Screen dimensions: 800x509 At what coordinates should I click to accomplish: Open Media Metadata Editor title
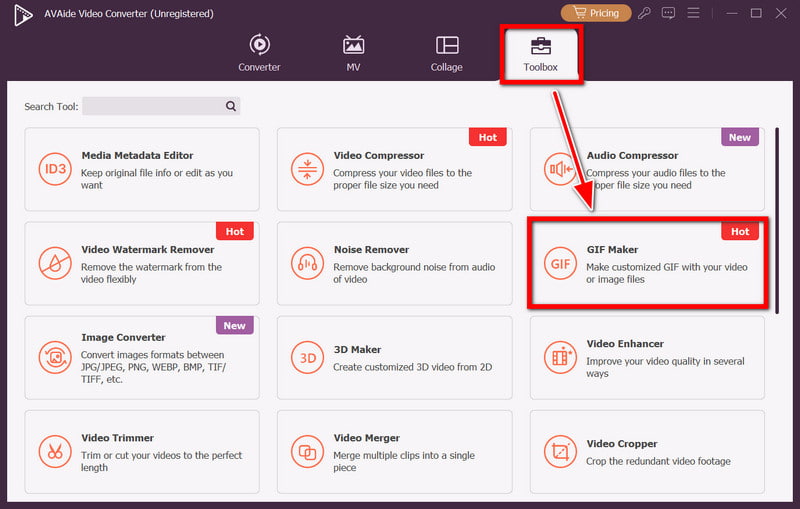click(137, 156)
